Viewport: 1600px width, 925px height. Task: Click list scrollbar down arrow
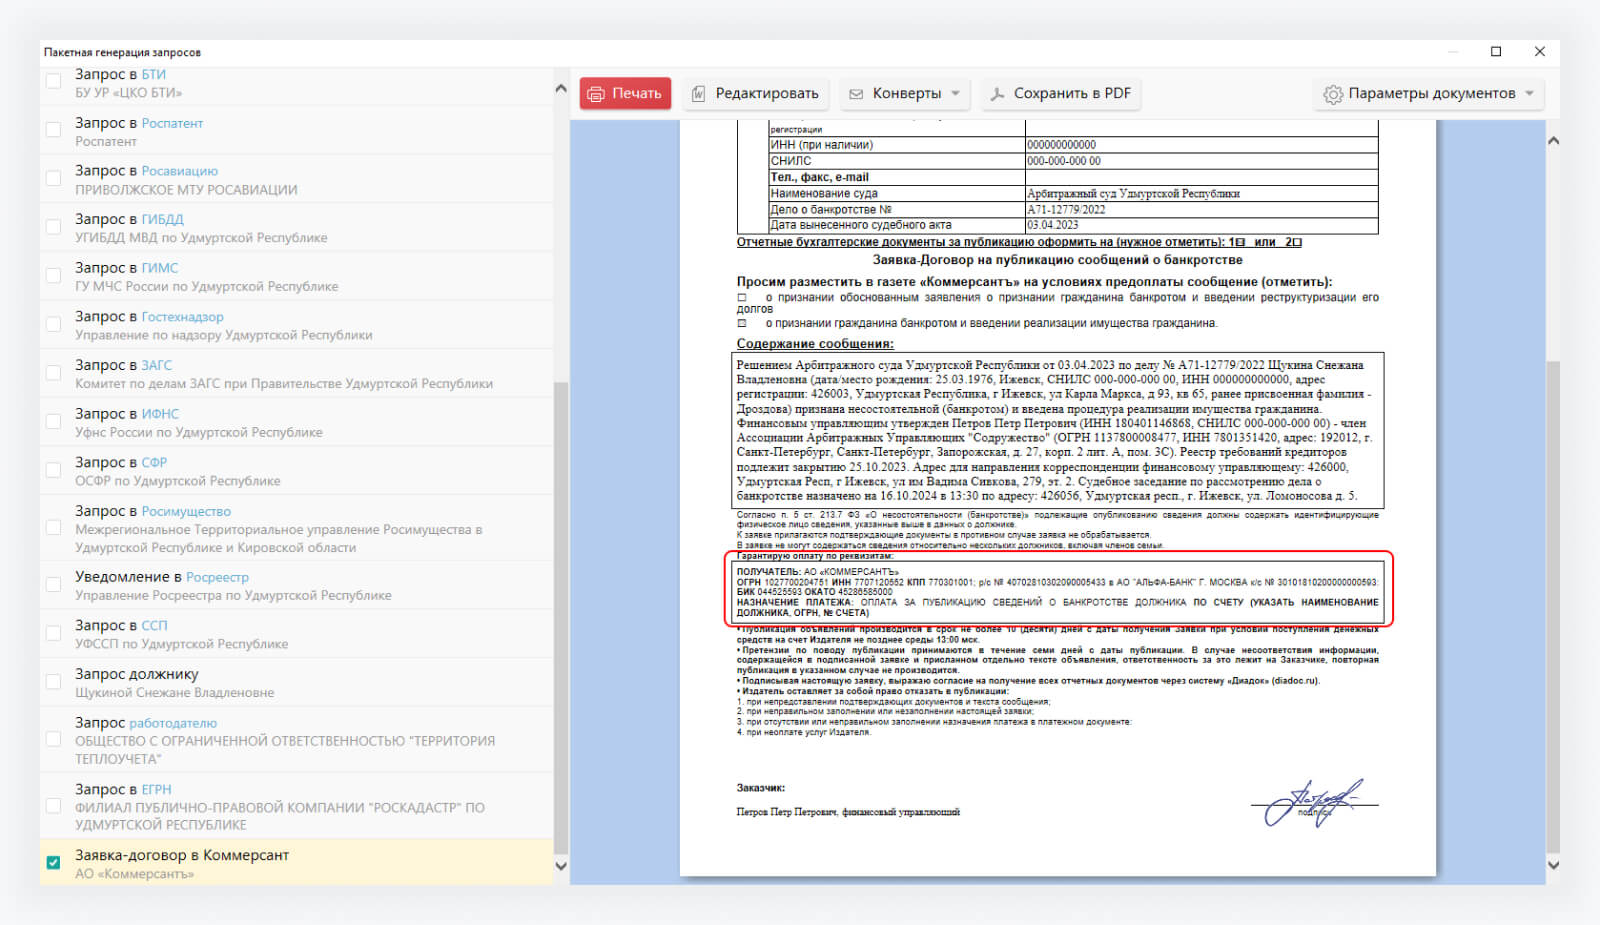coord(561,866)
